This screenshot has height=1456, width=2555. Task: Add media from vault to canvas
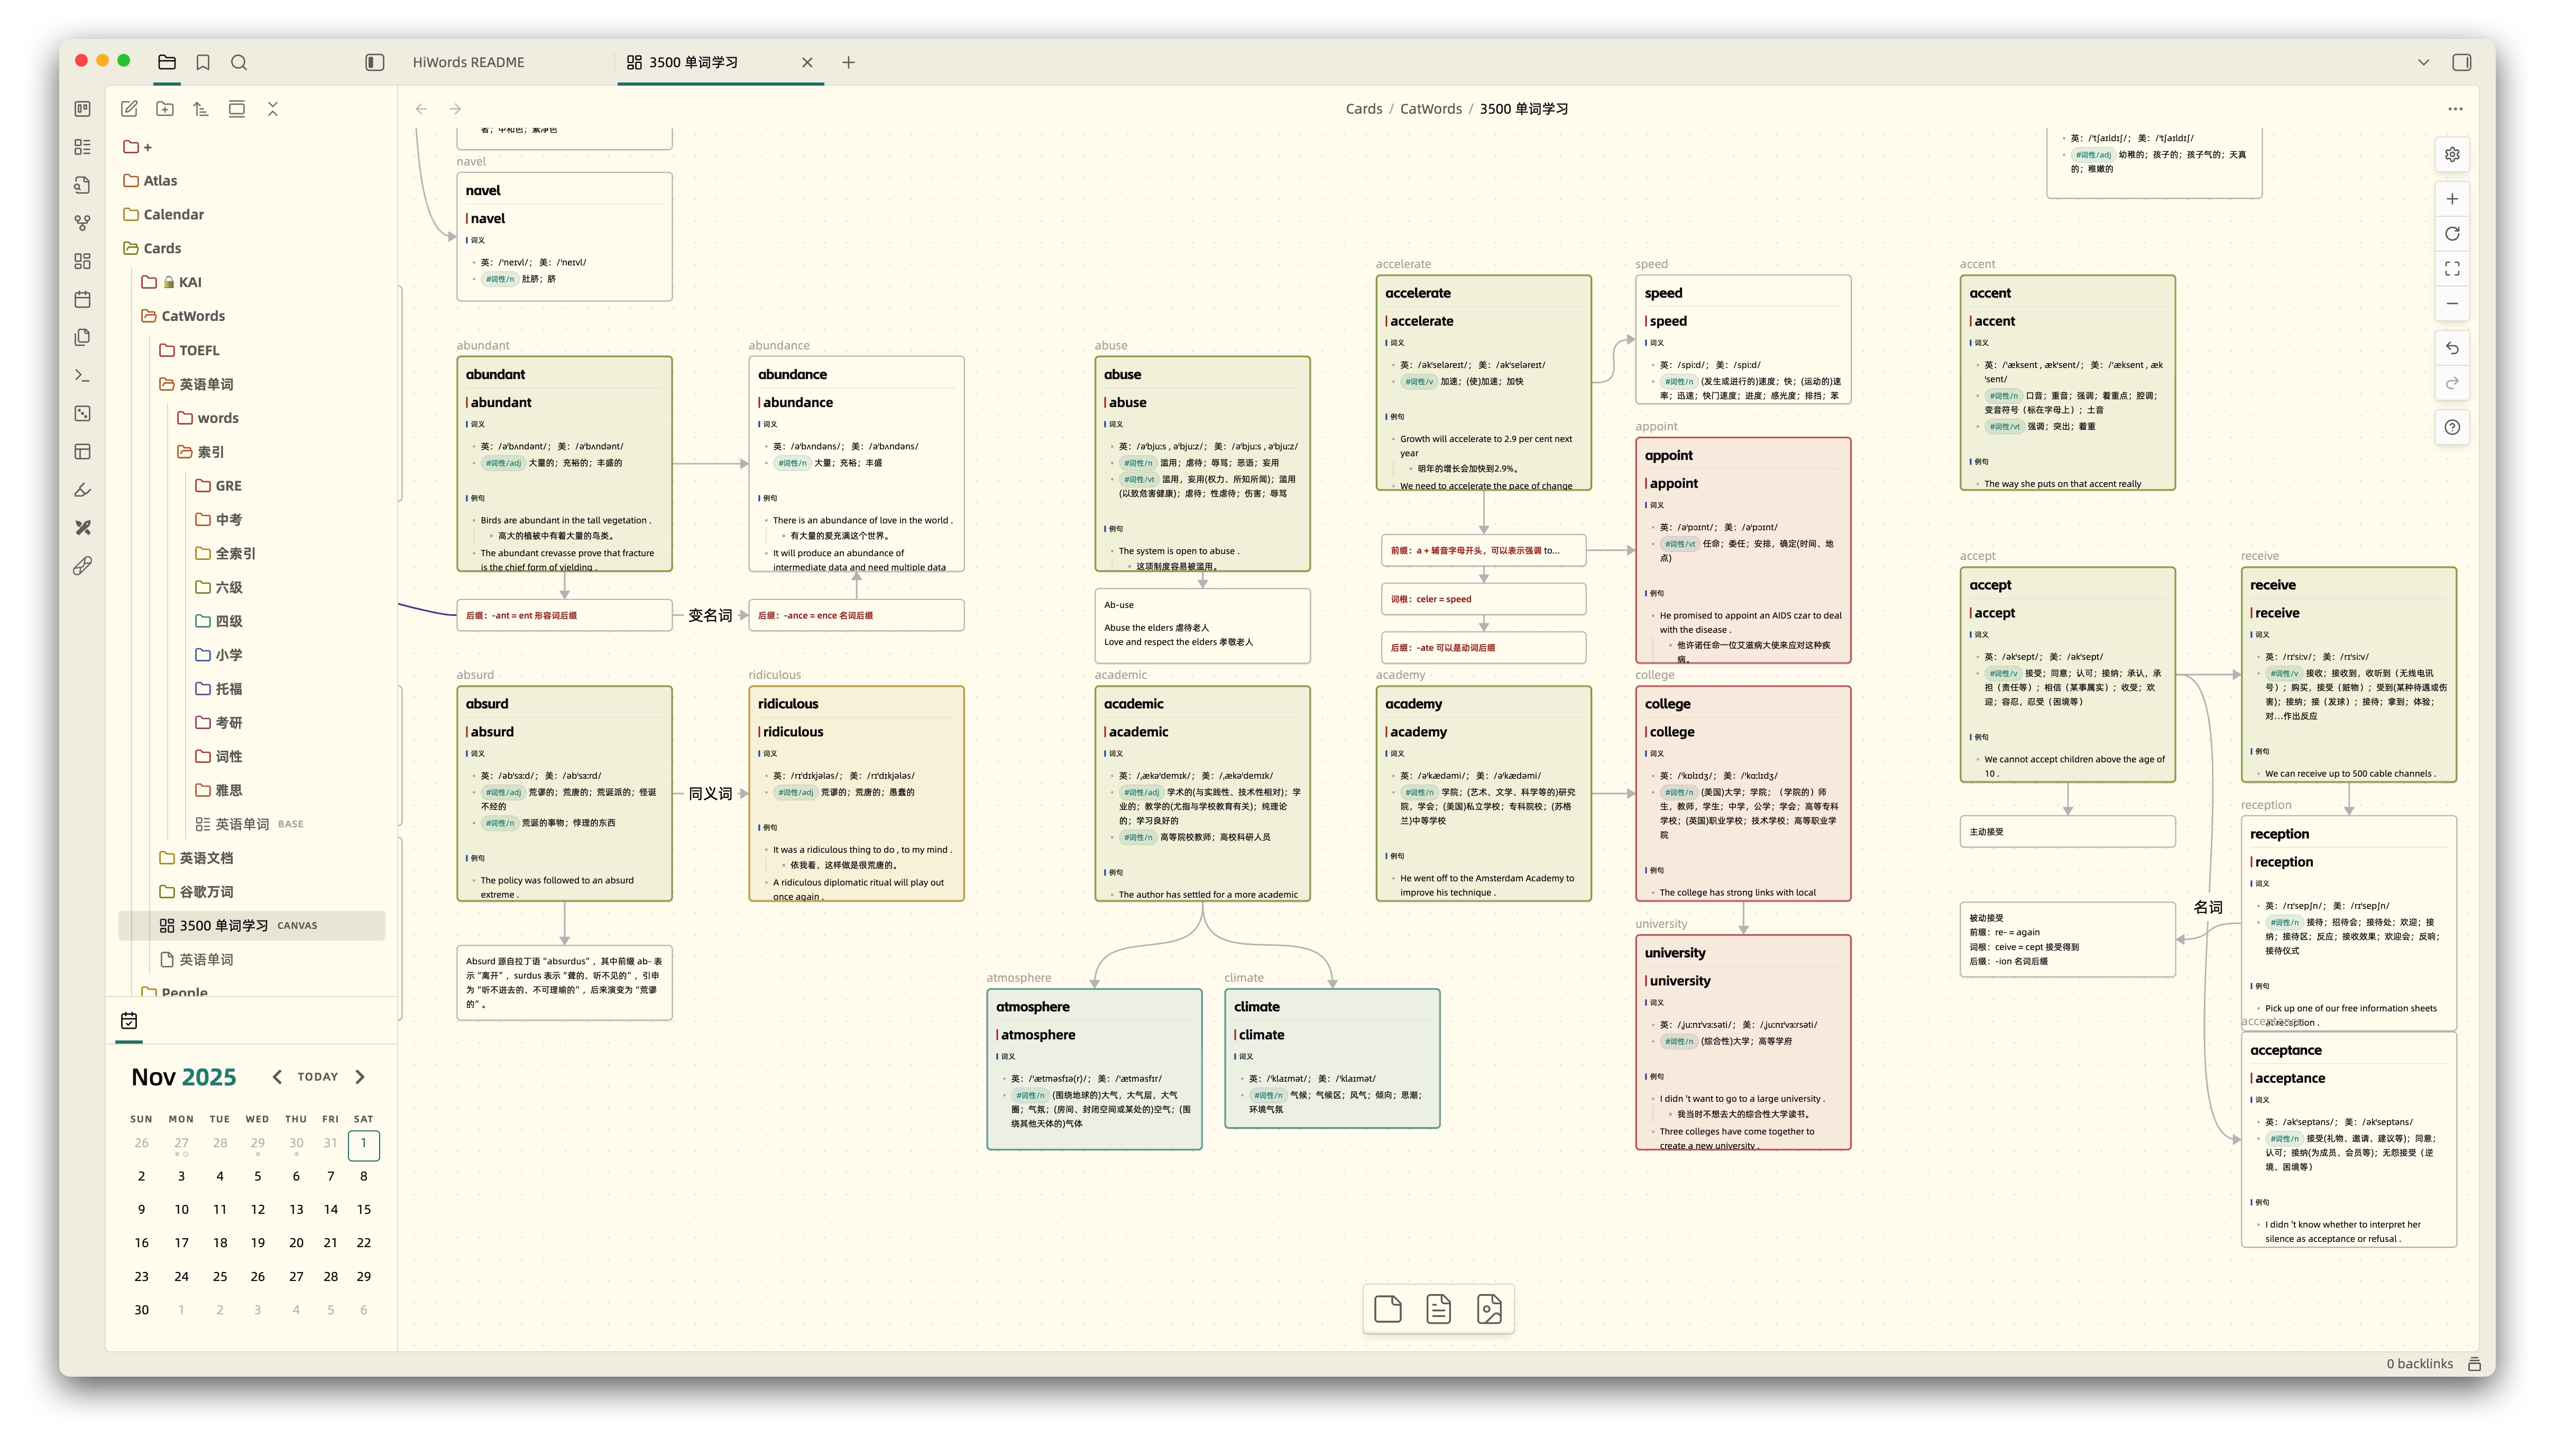pyautogui.click(x=1489, y=1309)
